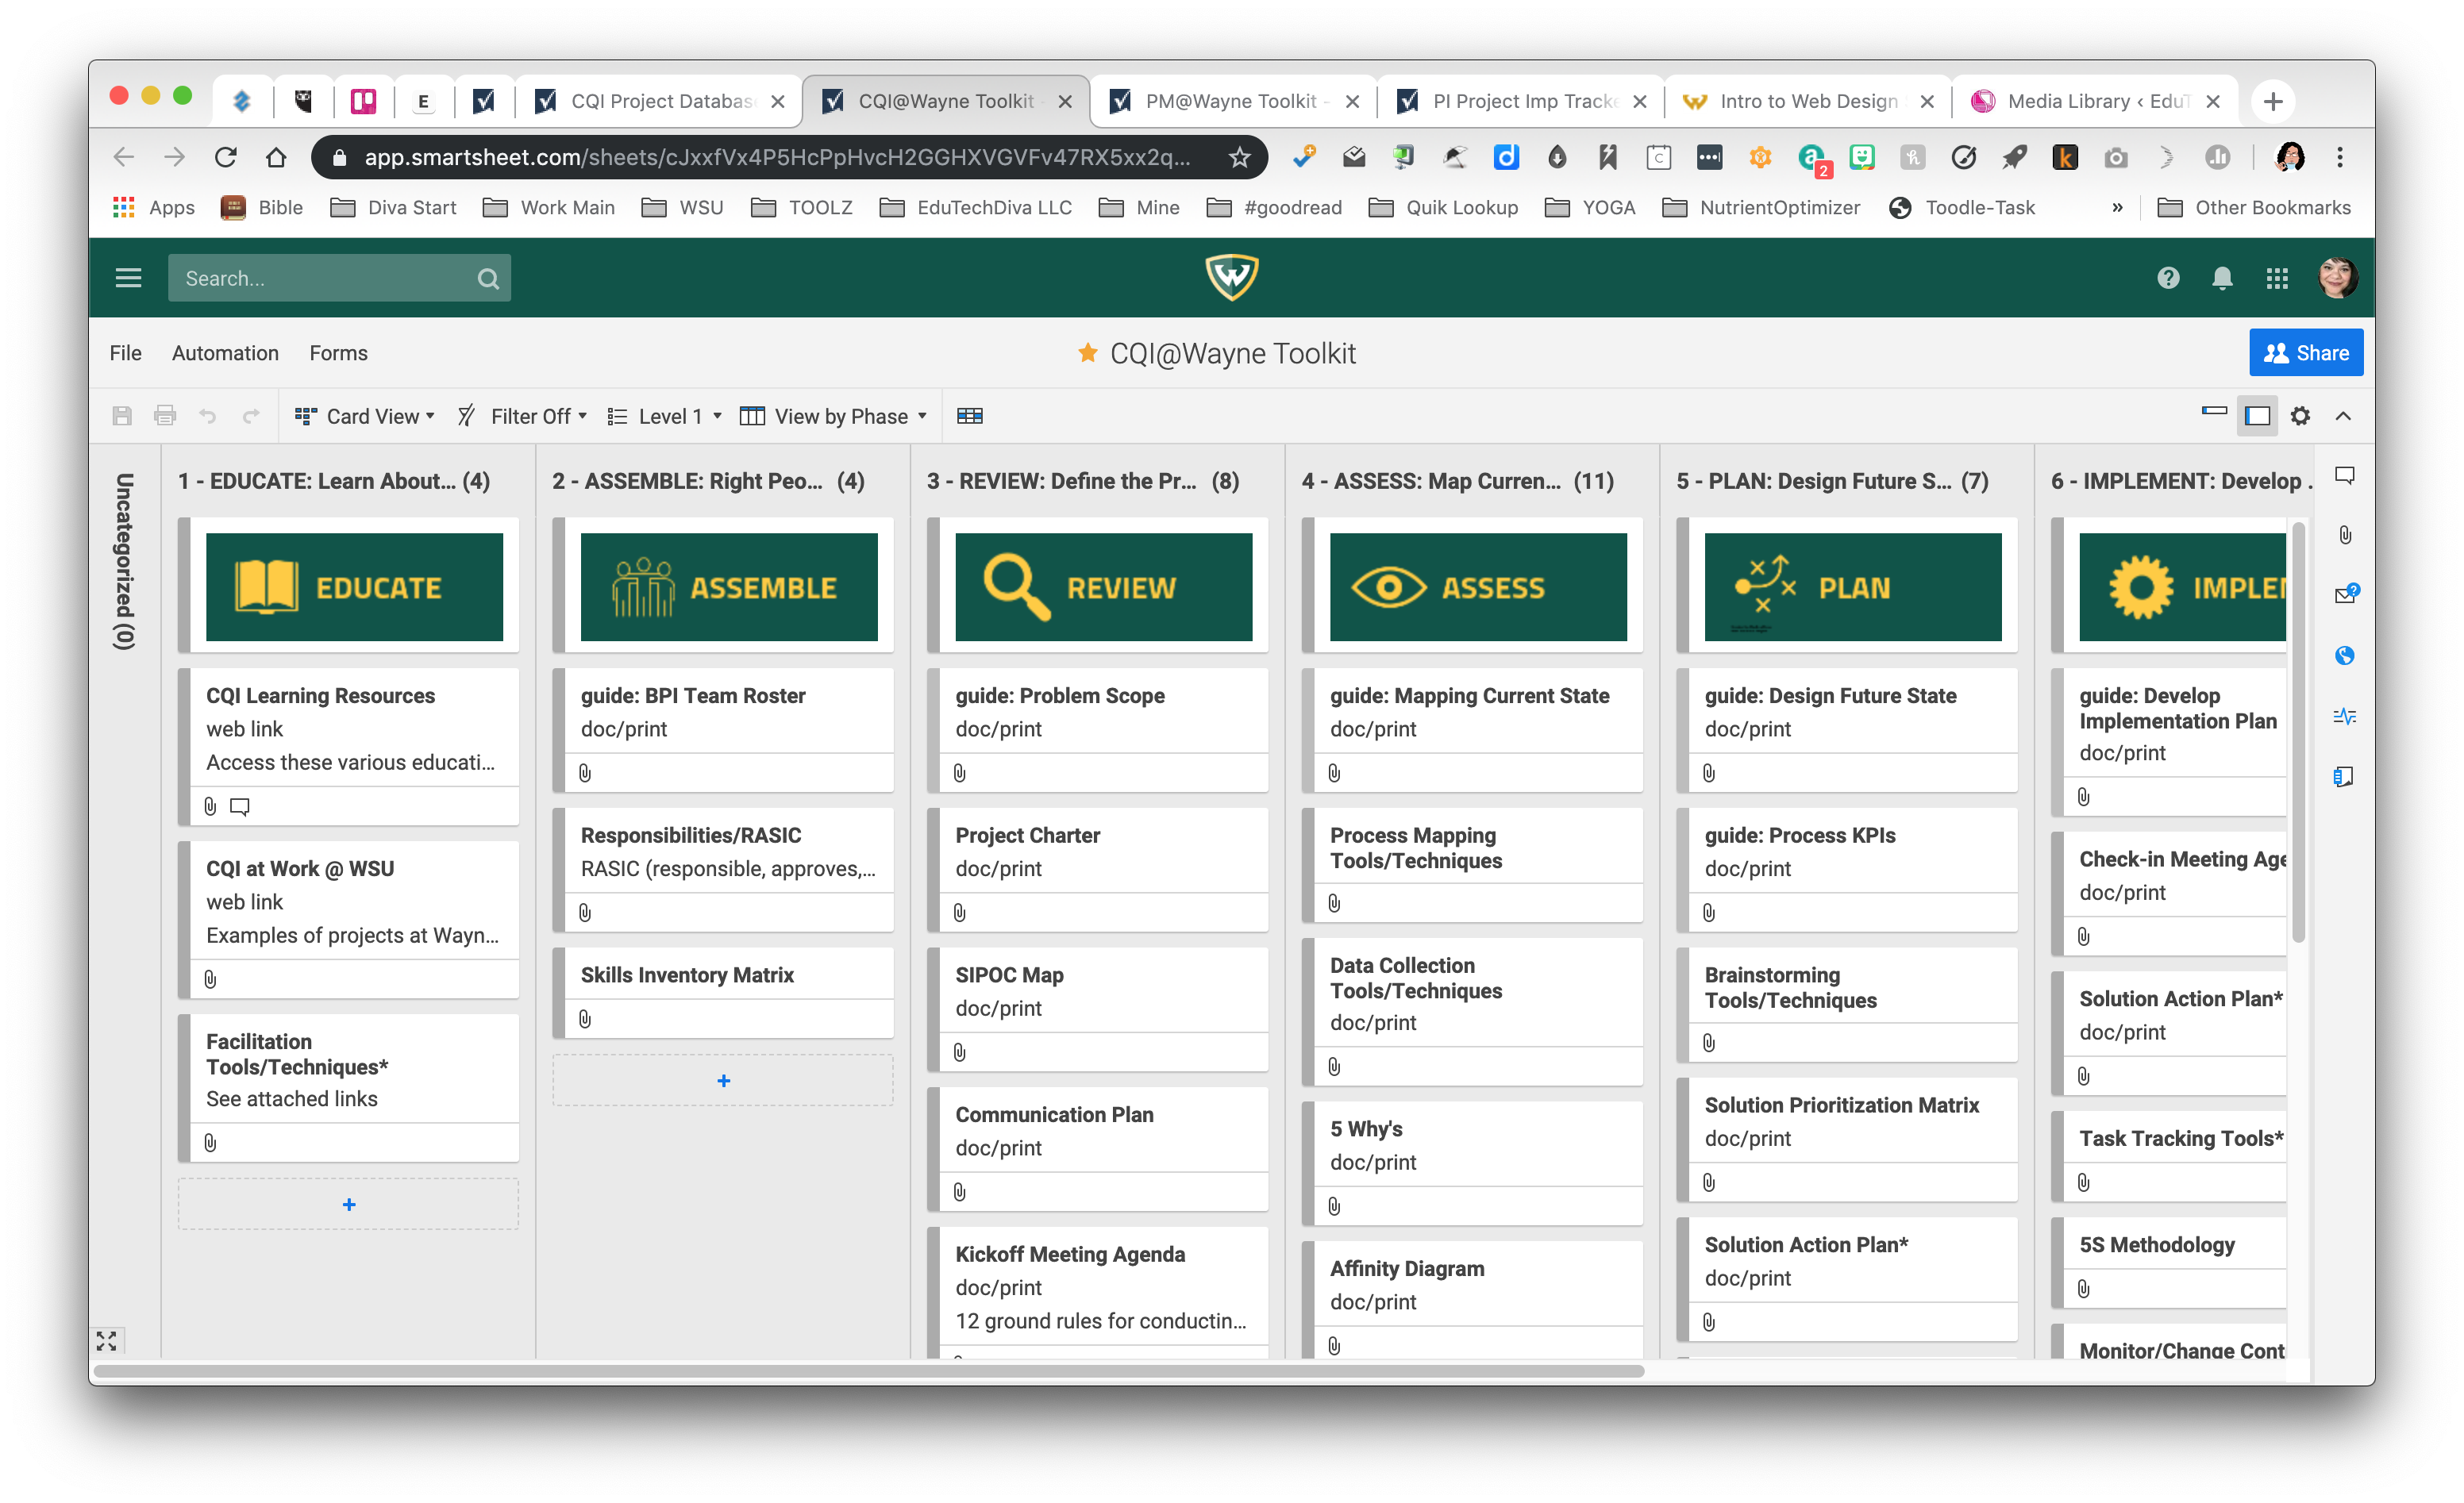Open the Automation menu
This screenshot has width=2464, height=1503.
[225, 353]
